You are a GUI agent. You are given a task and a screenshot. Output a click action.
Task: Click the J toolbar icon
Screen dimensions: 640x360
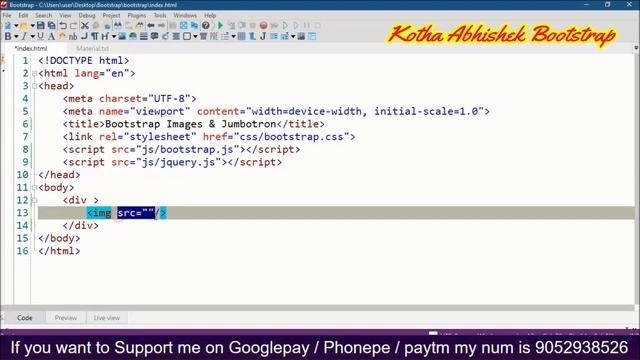point(263,36)
